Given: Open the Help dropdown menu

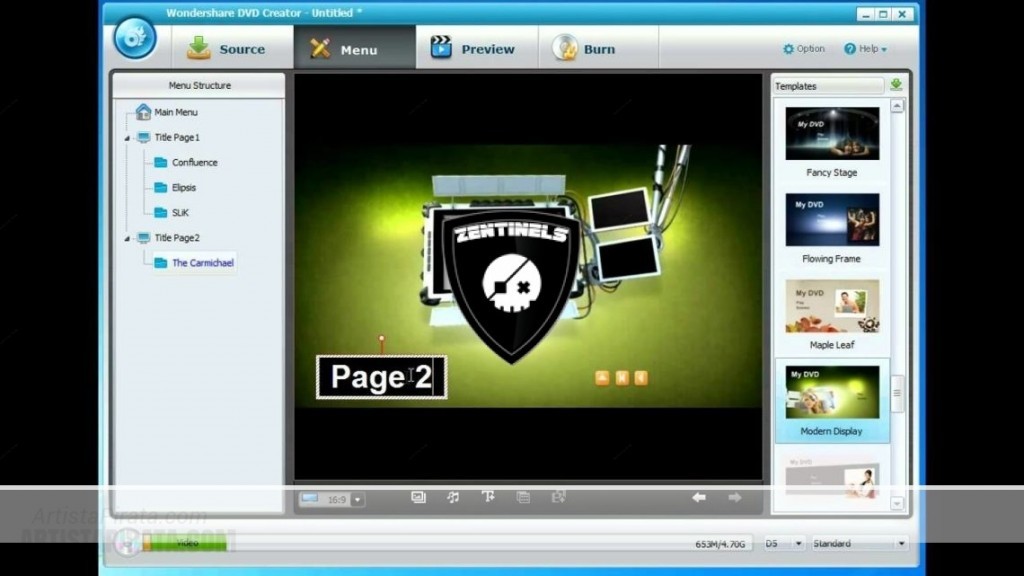Looking at the screenshot, I should 865,49.
